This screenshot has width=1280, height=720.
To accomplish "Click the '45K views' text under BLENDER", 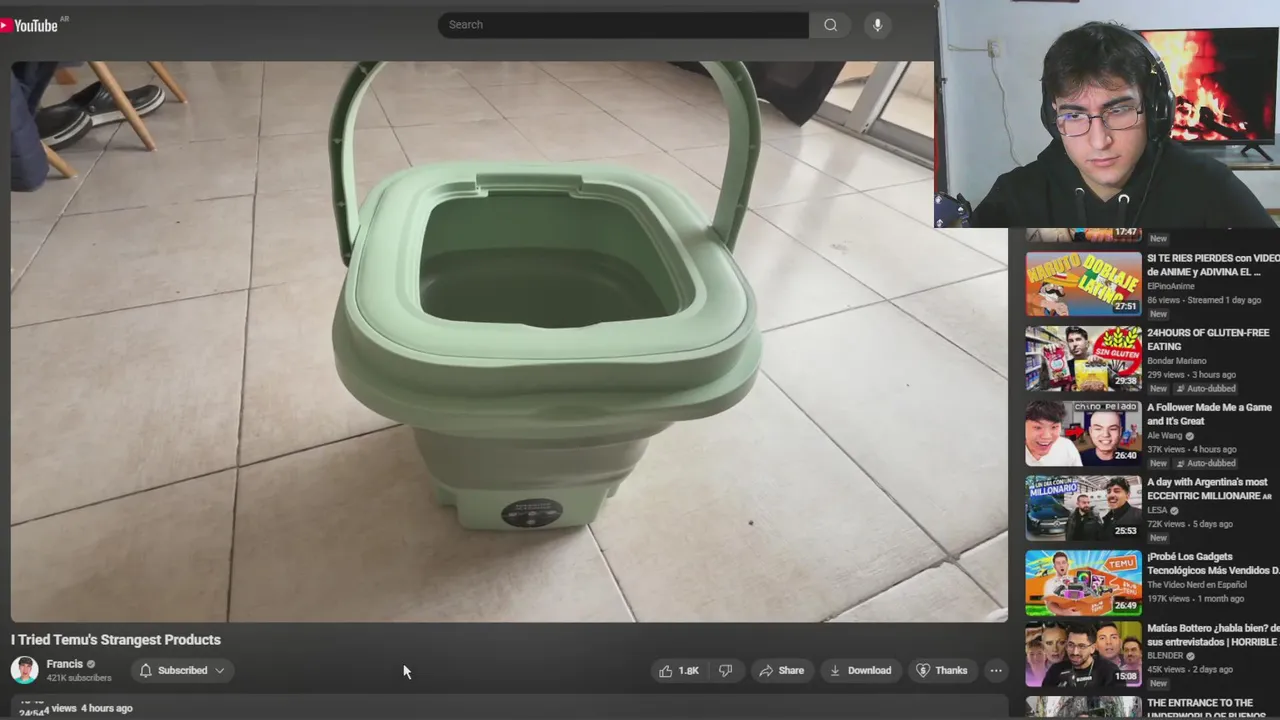I will point(1166,670).
